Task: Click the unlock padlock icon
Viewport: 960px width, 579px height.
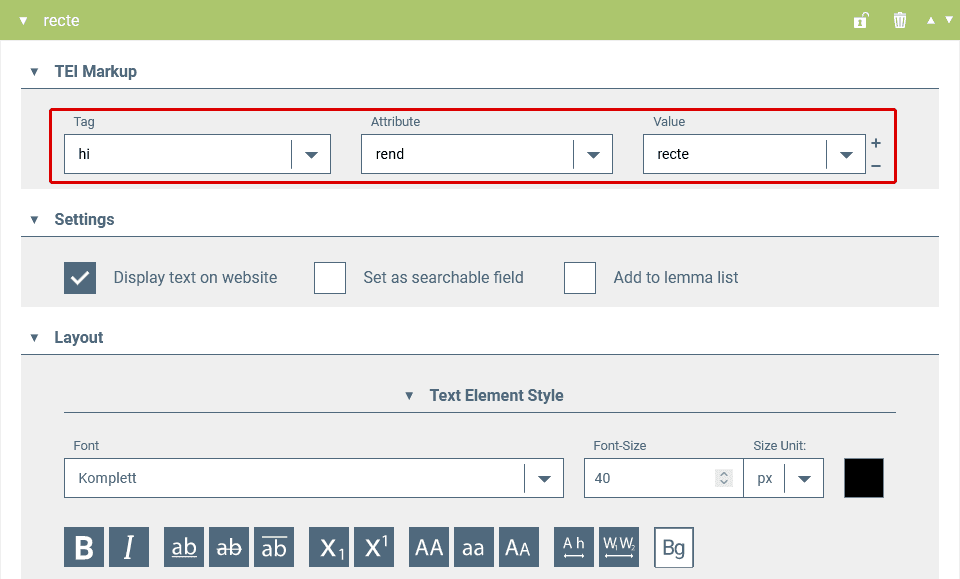Action: tap(860, 20)
